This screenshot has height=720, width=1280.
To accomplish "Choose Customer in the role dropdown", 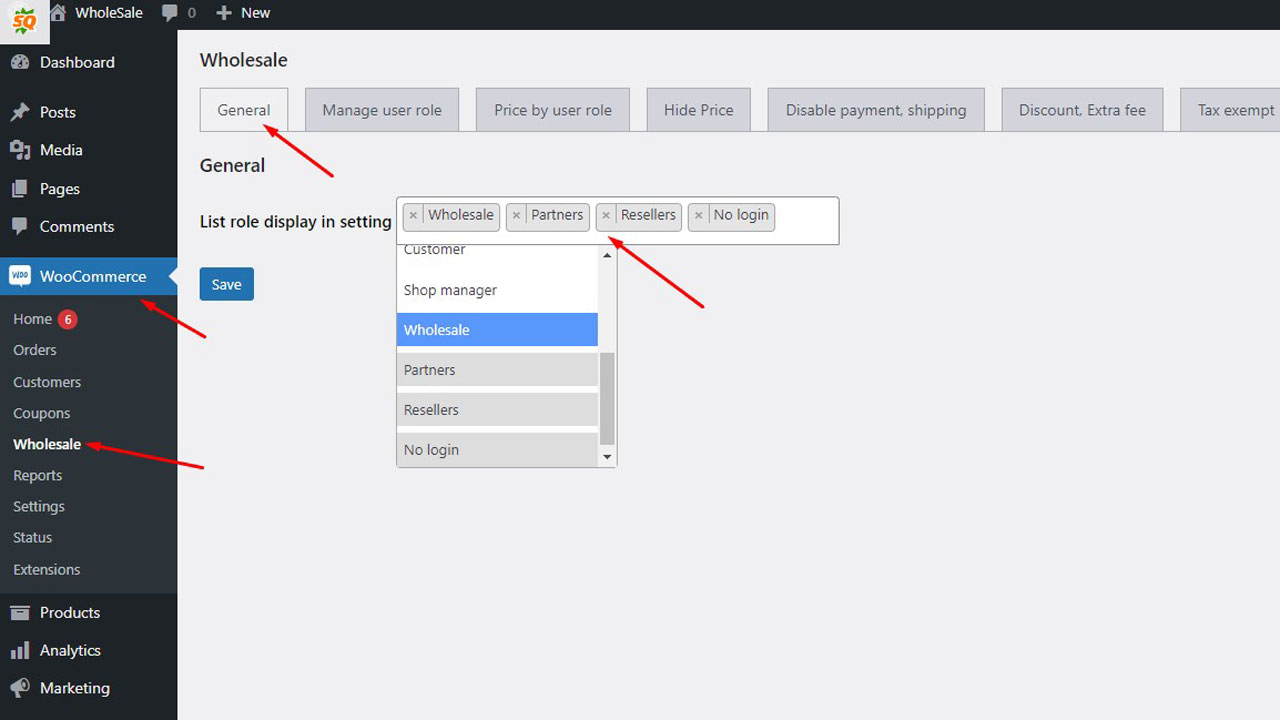I will click(497, 251).
